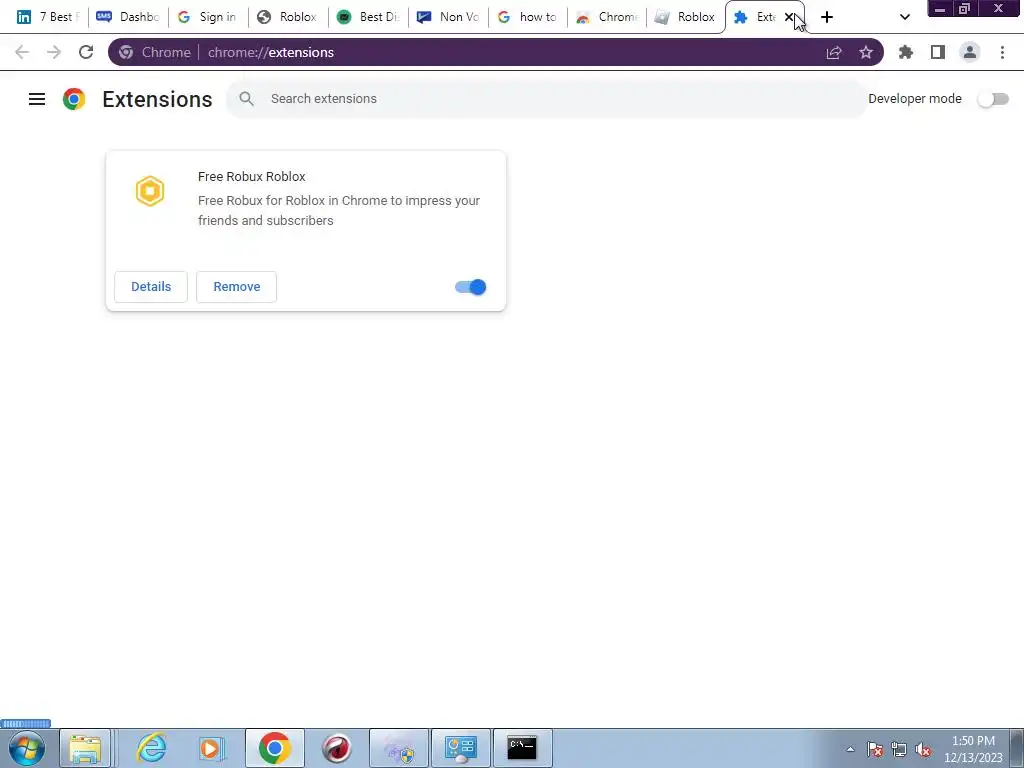Bookmark this page with the star icon
The height and width of the screenshot is (768, 1024).
point(866,52)
